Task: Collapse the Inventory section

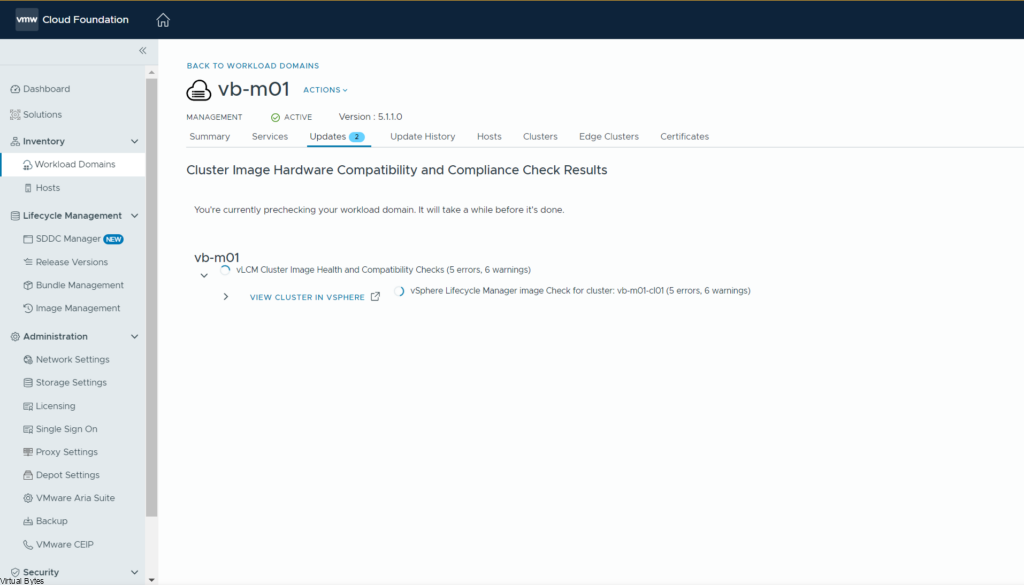Action: (135, 142)
